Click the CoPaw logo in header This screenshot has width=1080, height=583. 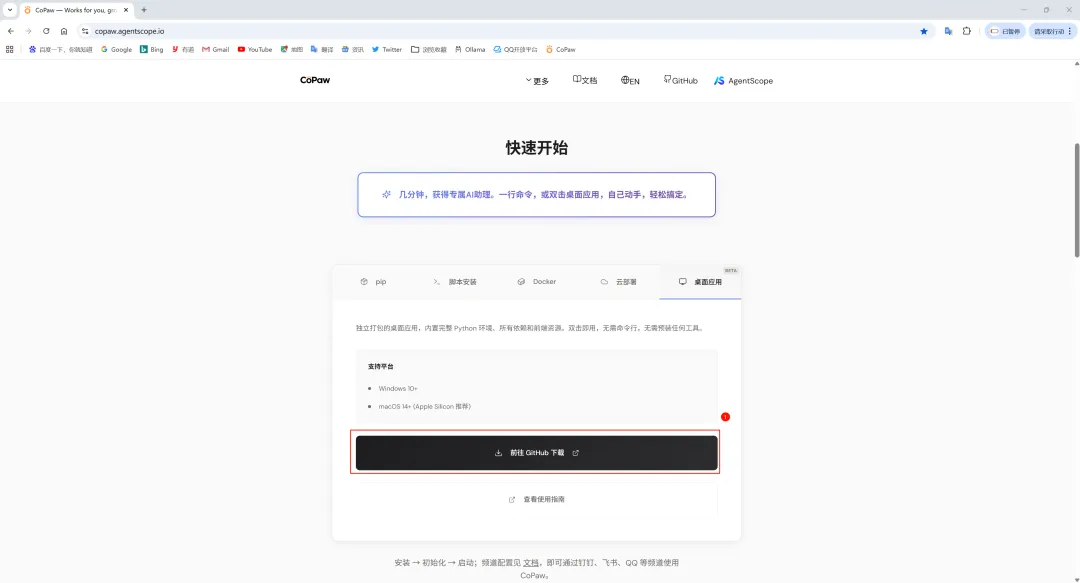315,80
